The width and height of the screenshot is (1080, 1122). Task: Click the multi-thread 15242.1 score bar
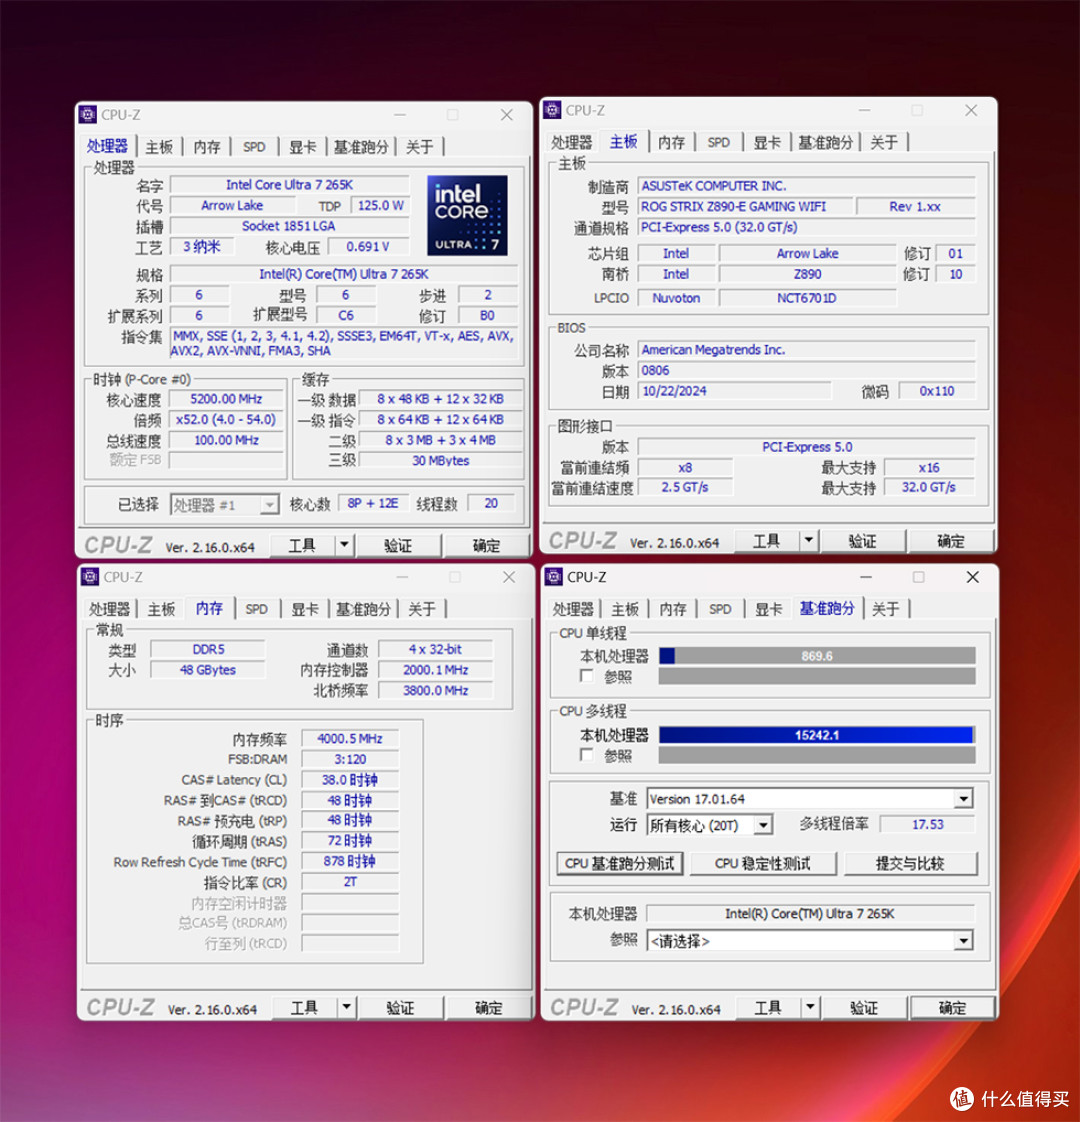[x=817, y=735]
